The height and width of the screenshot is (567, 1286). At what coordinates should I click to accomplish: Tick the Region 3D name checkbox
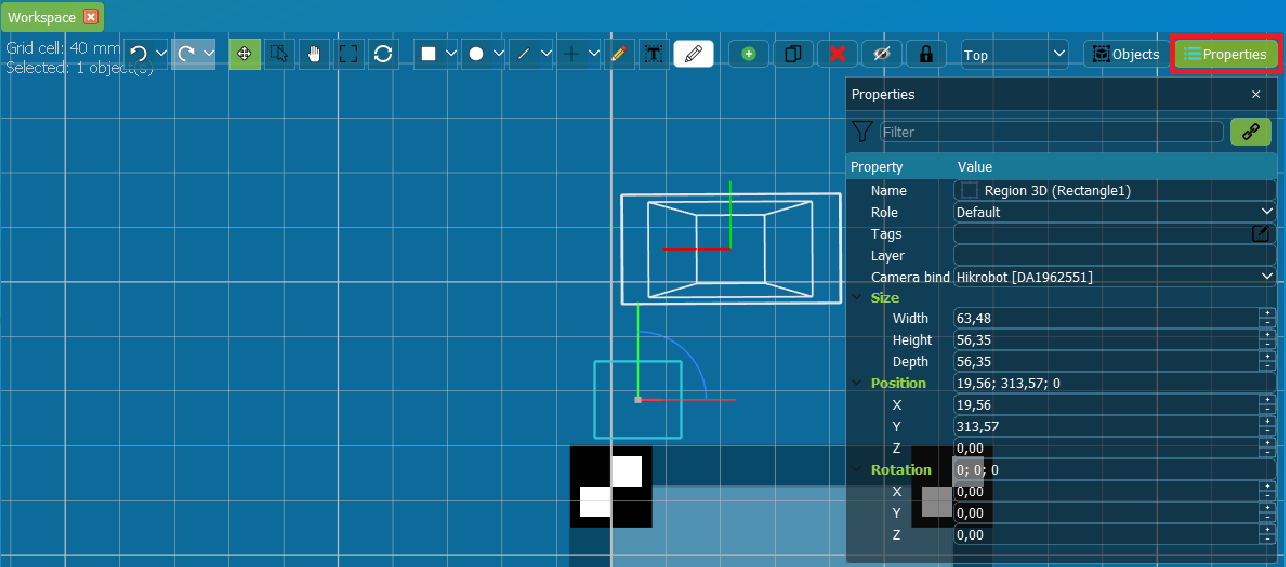coord(969,190)
